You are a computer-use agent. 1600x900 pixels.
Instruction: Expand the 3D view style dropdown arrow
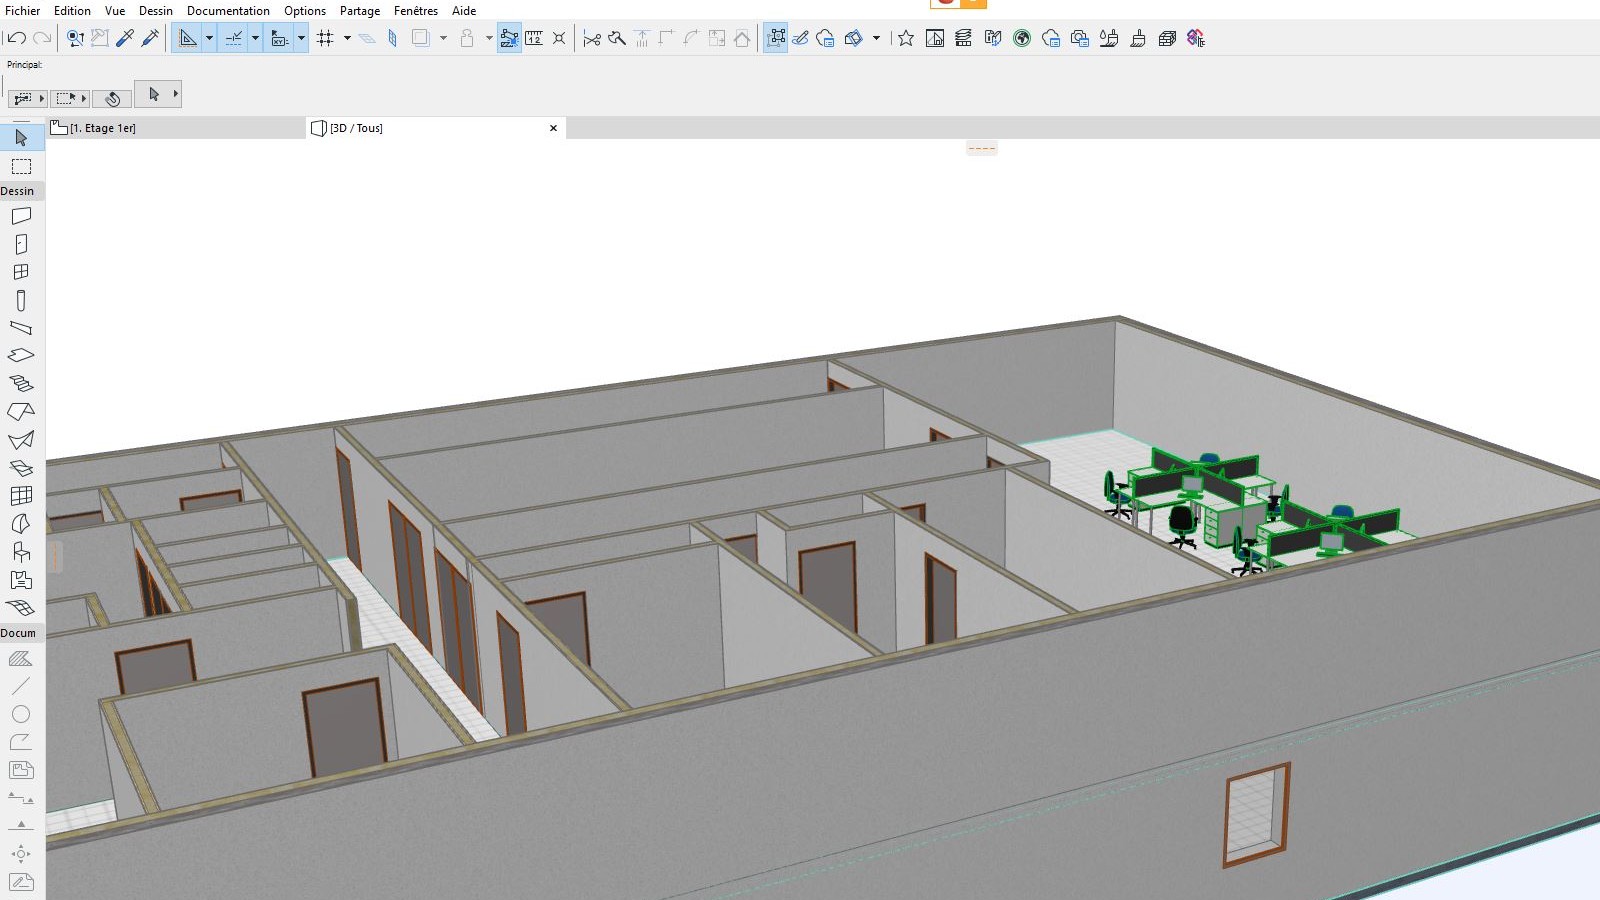(876, 38)
